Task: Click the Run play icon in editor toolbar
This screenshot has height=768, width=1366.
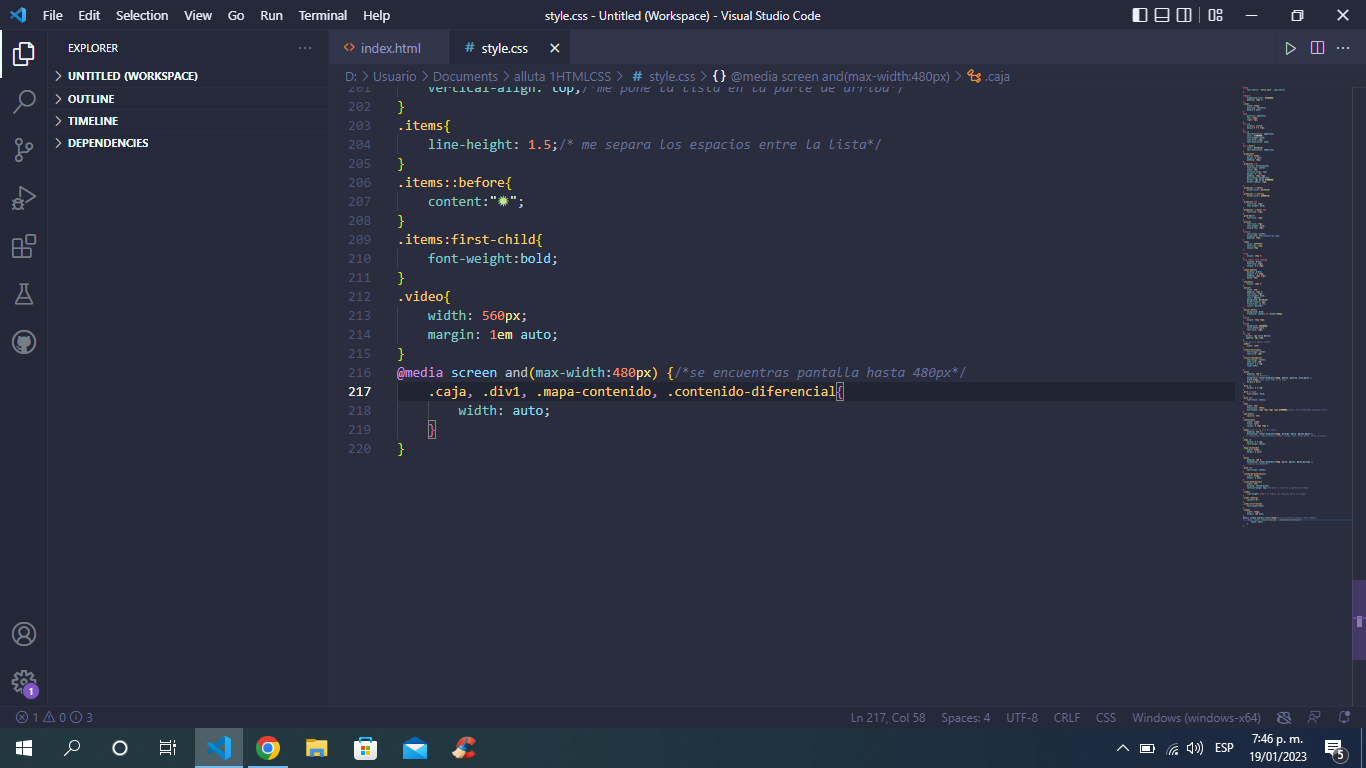Action: 1291,48
